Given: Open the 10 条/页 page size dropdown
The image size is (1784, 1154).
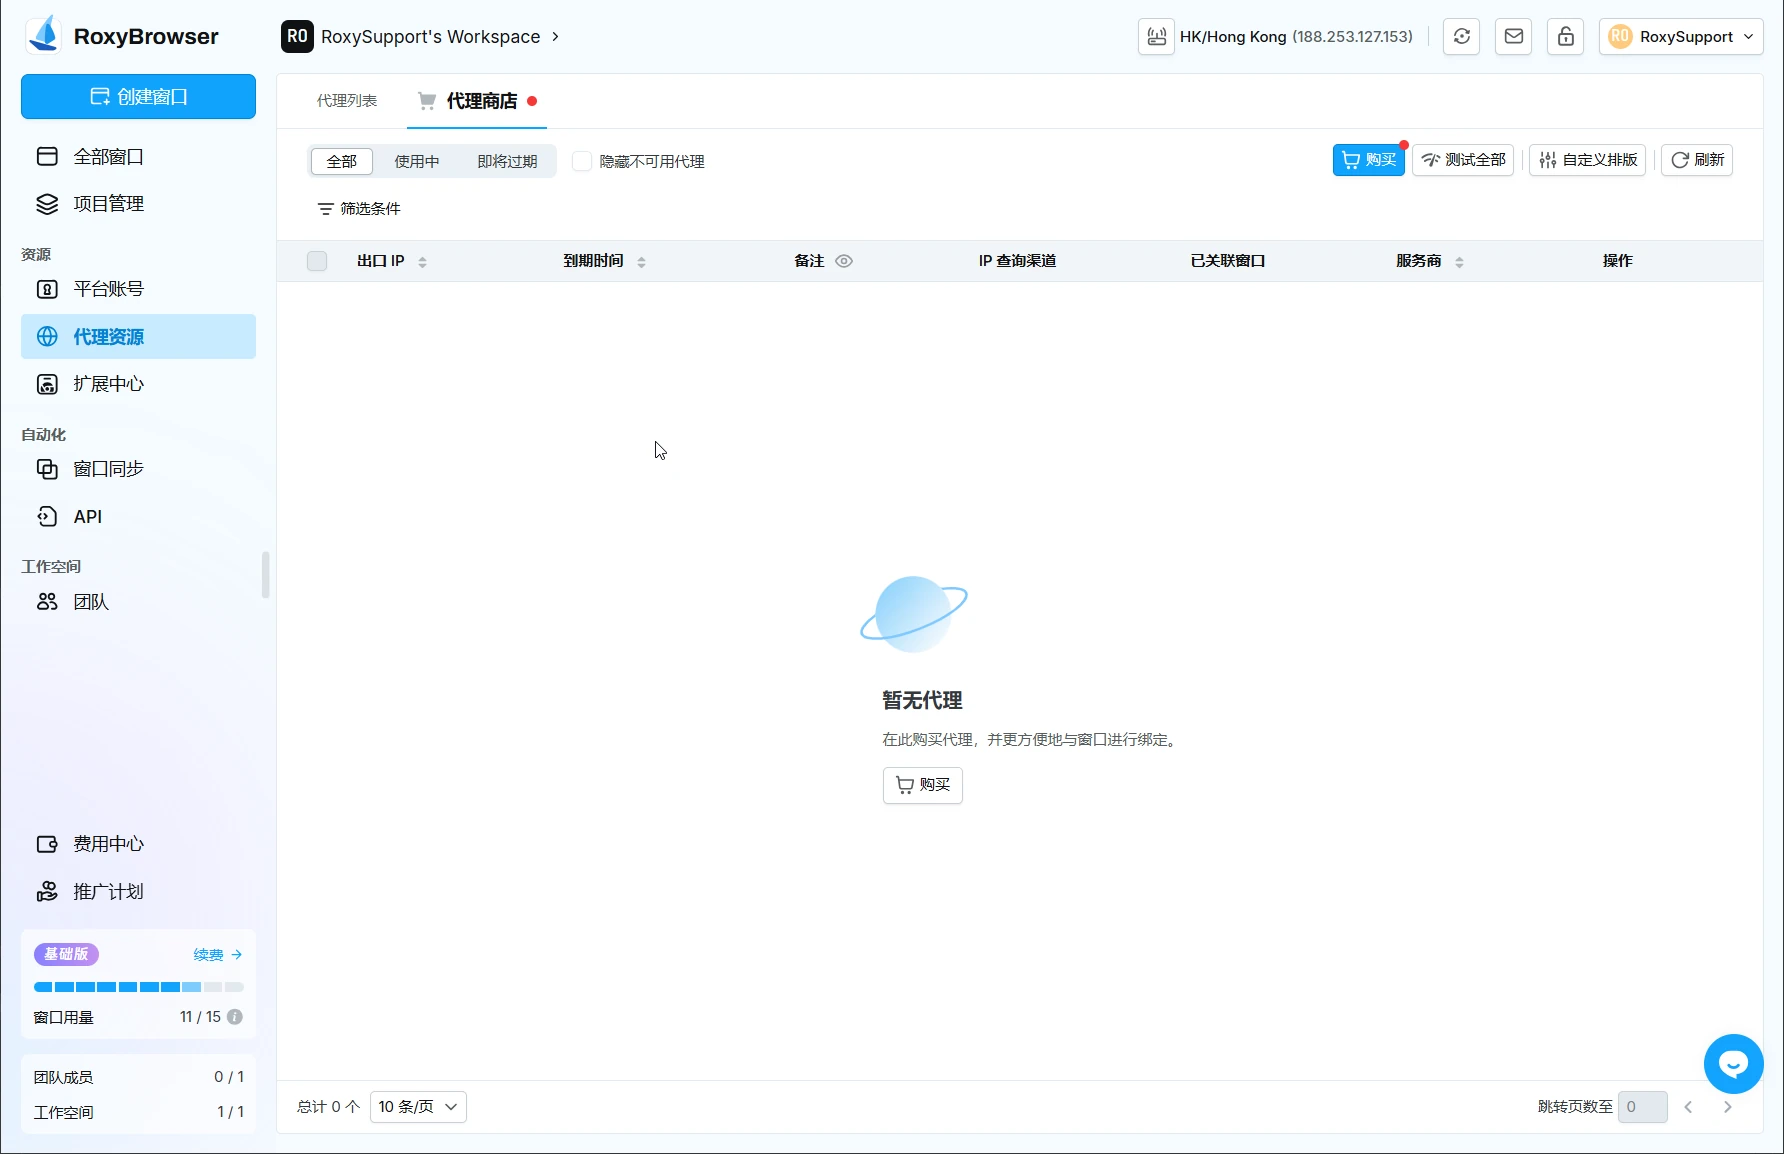Looking at the screenshot, I should 418,1107.
